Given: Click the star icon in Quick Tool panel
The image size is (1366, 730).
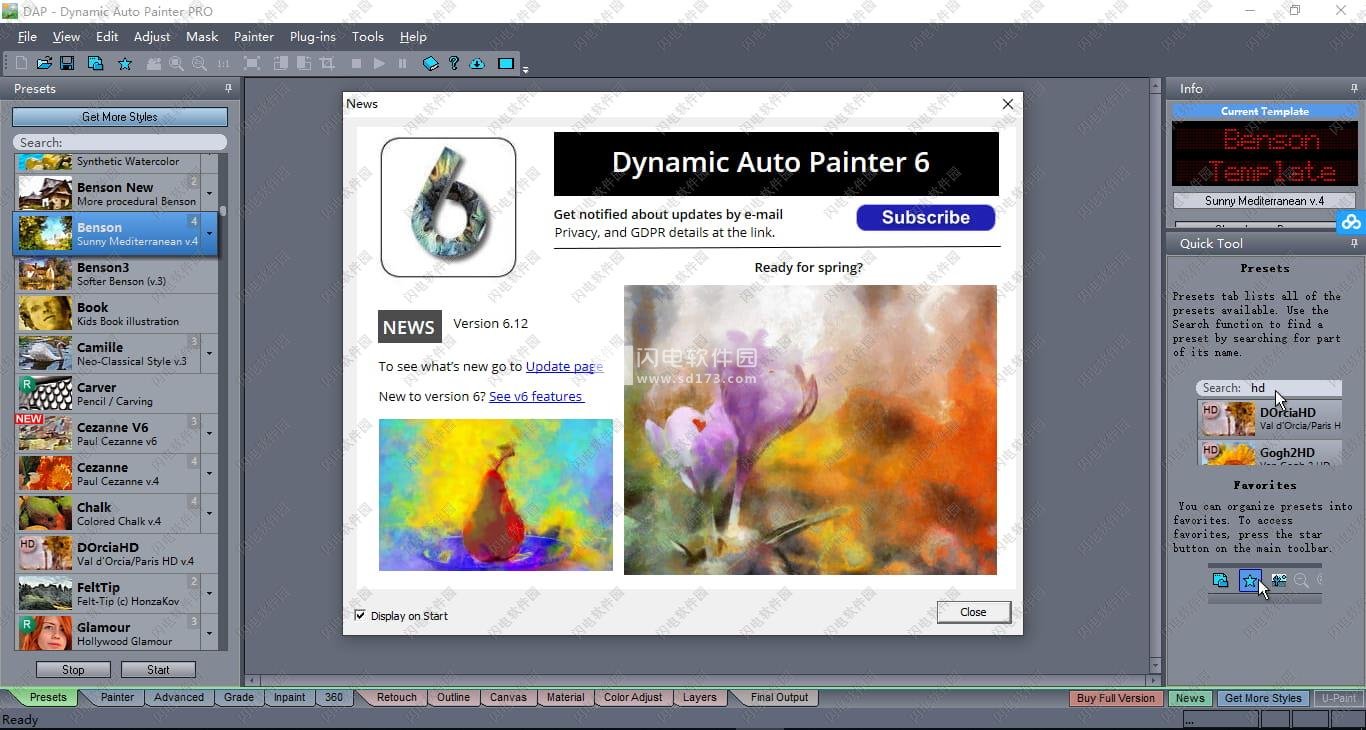Looking at the screenshot, I should tap(1249, 580).
